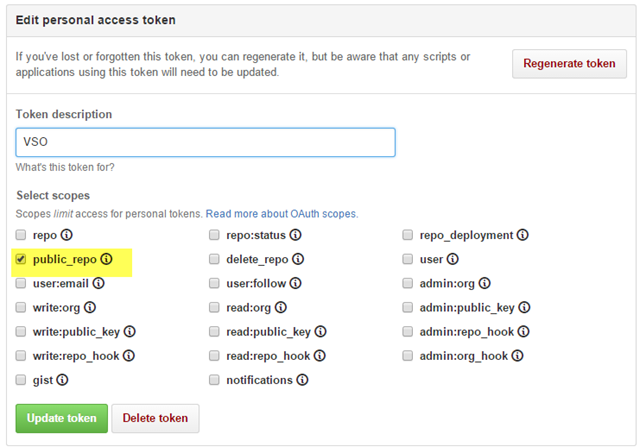Select the user scope checkbox
The width and height of the screenshot is (640, 447).
pos(408,259)
